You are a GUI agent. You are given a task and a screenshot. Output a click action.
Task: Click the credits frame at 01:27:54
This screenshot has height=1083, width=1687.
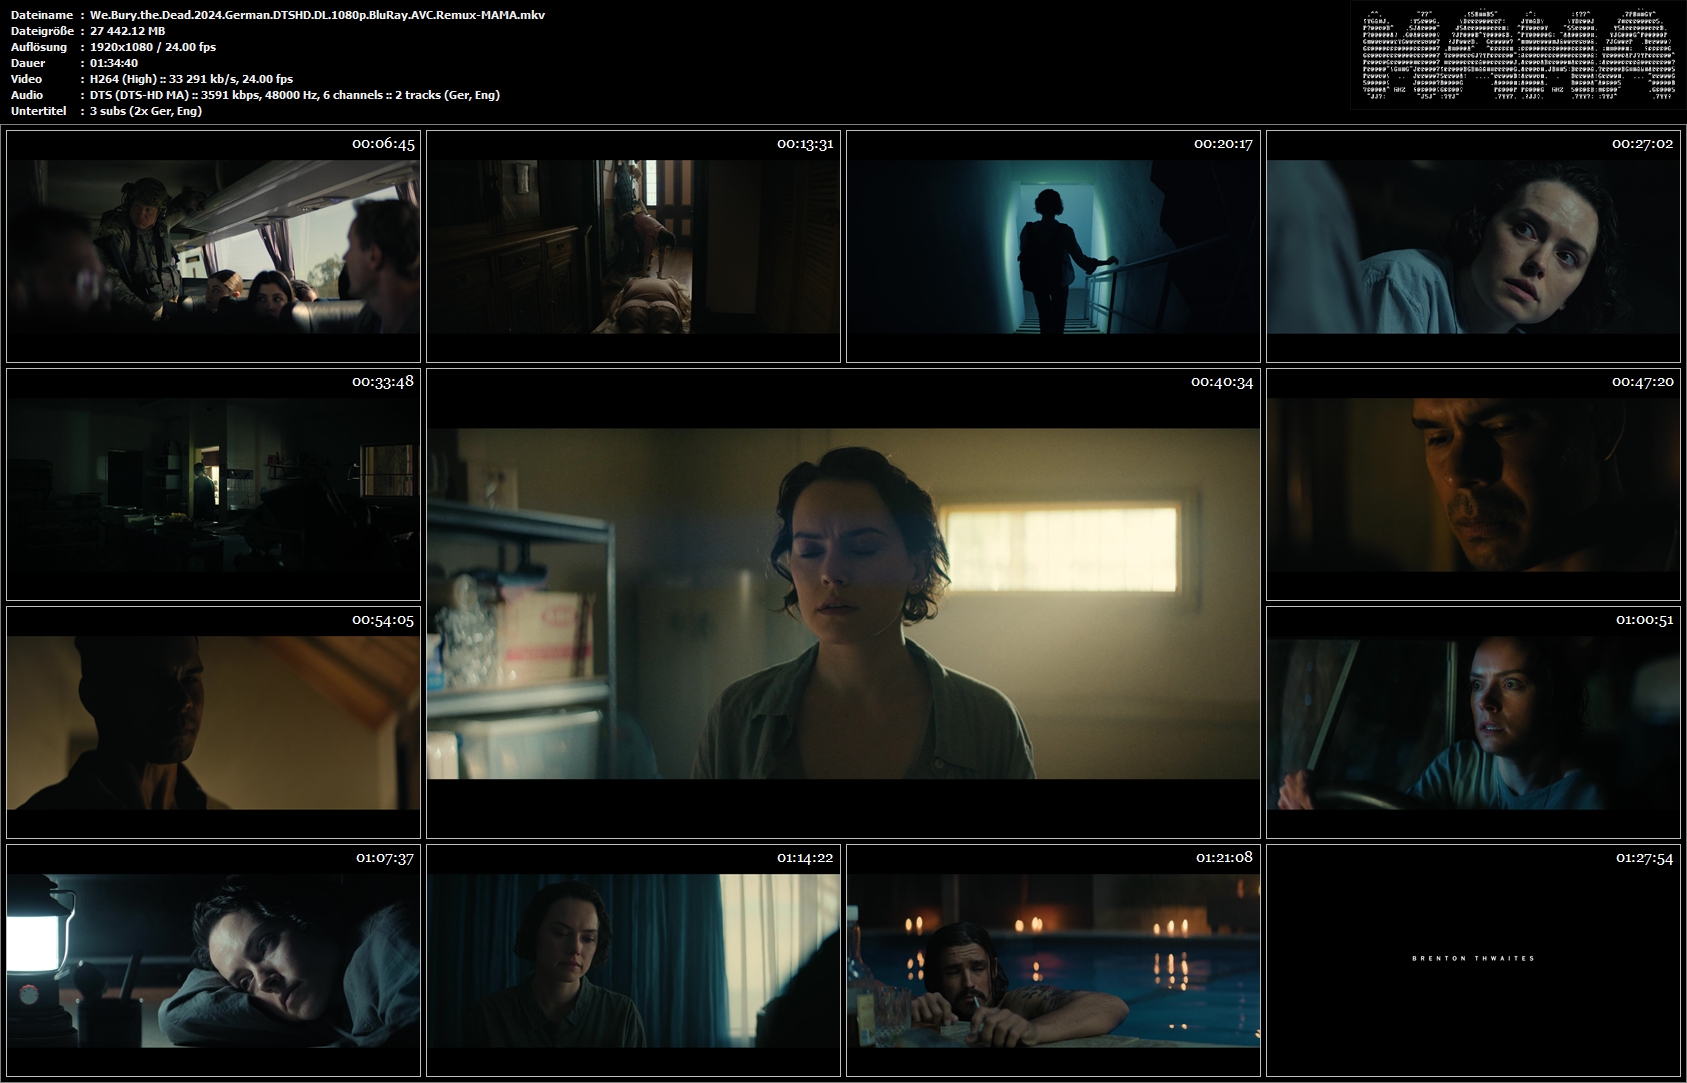1473,960
